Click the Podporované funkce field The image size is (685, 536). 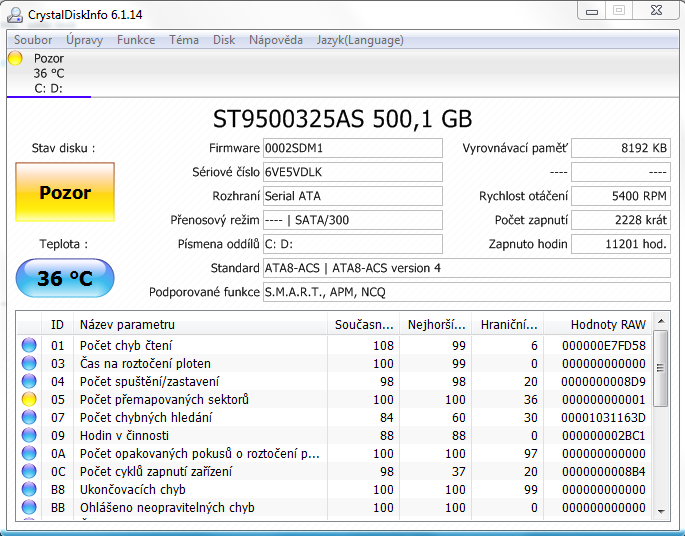[x=467, y=292]
